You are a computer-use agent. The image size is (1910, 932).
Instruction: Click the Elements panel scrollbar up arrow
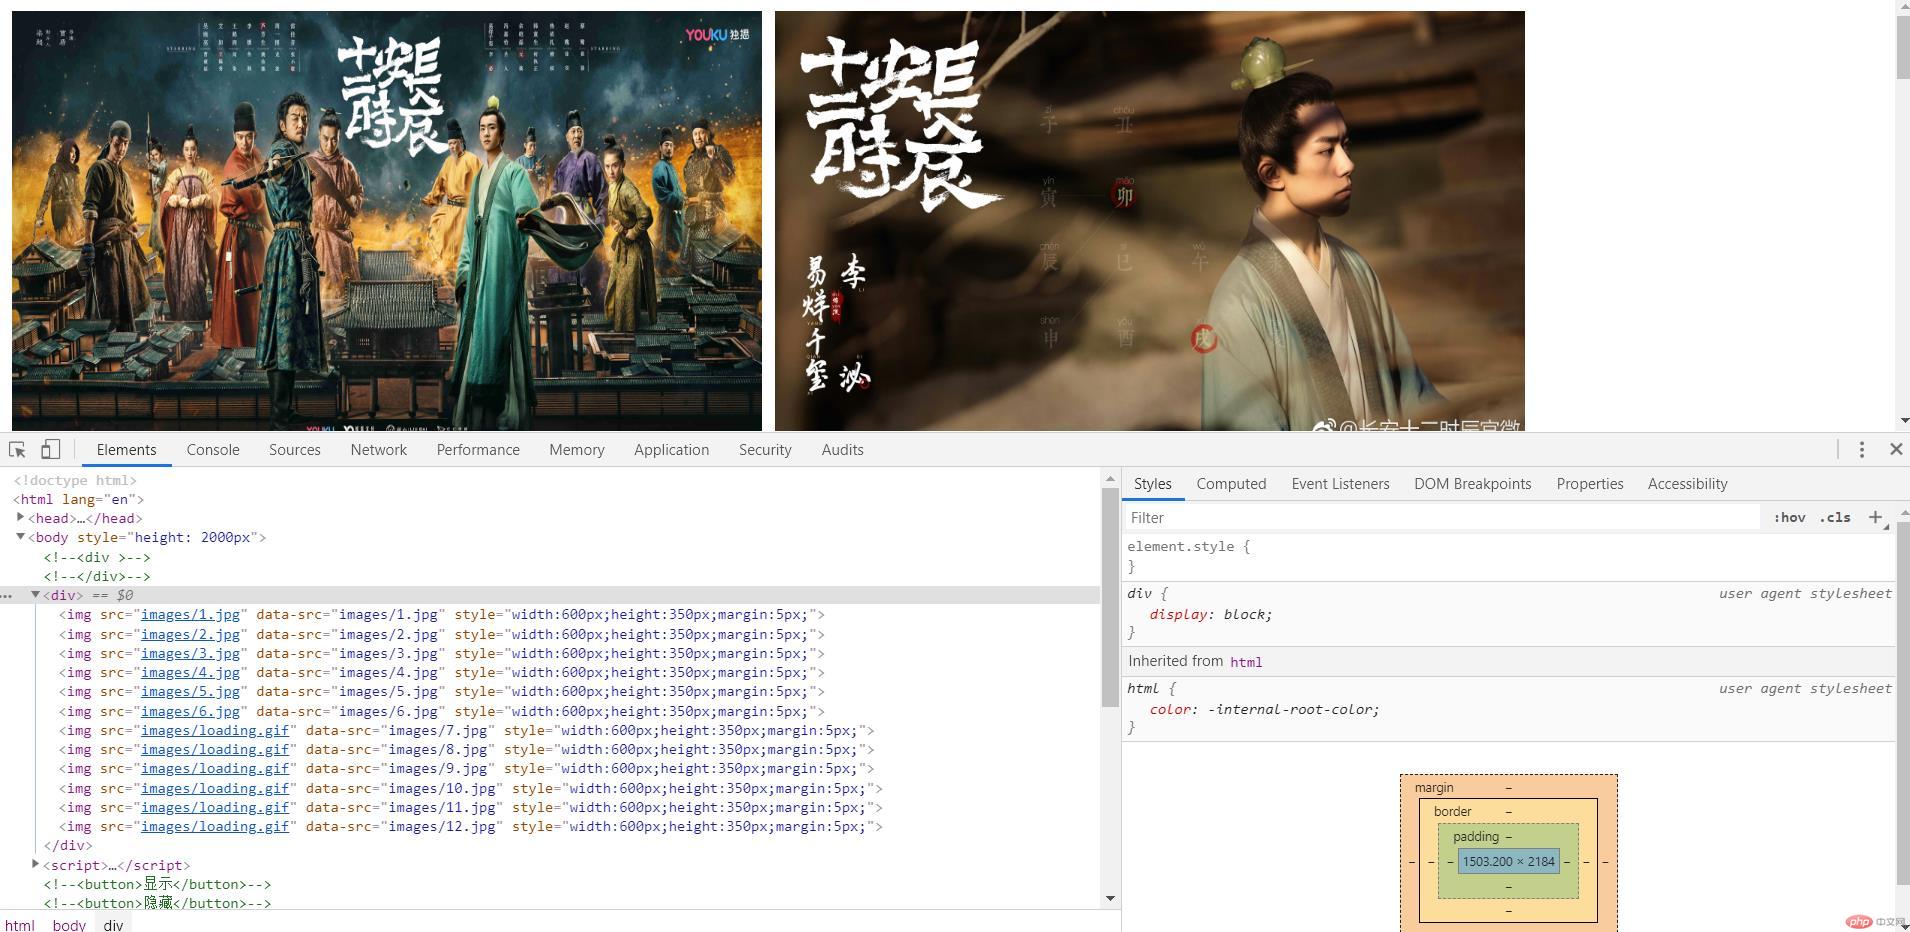coord(1110,480)
